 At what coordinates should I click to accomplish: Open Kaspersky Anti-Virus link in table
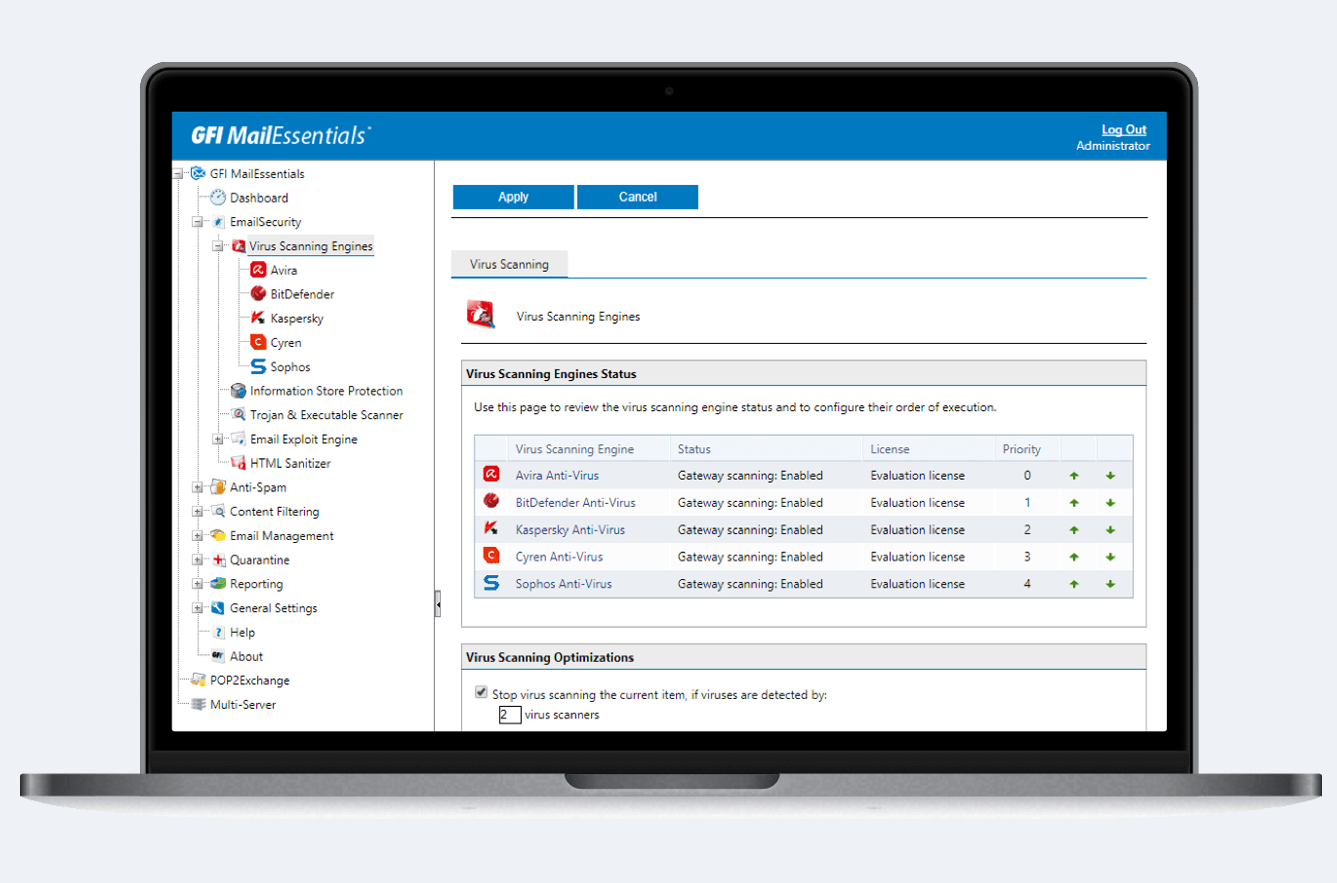[570, 530]
